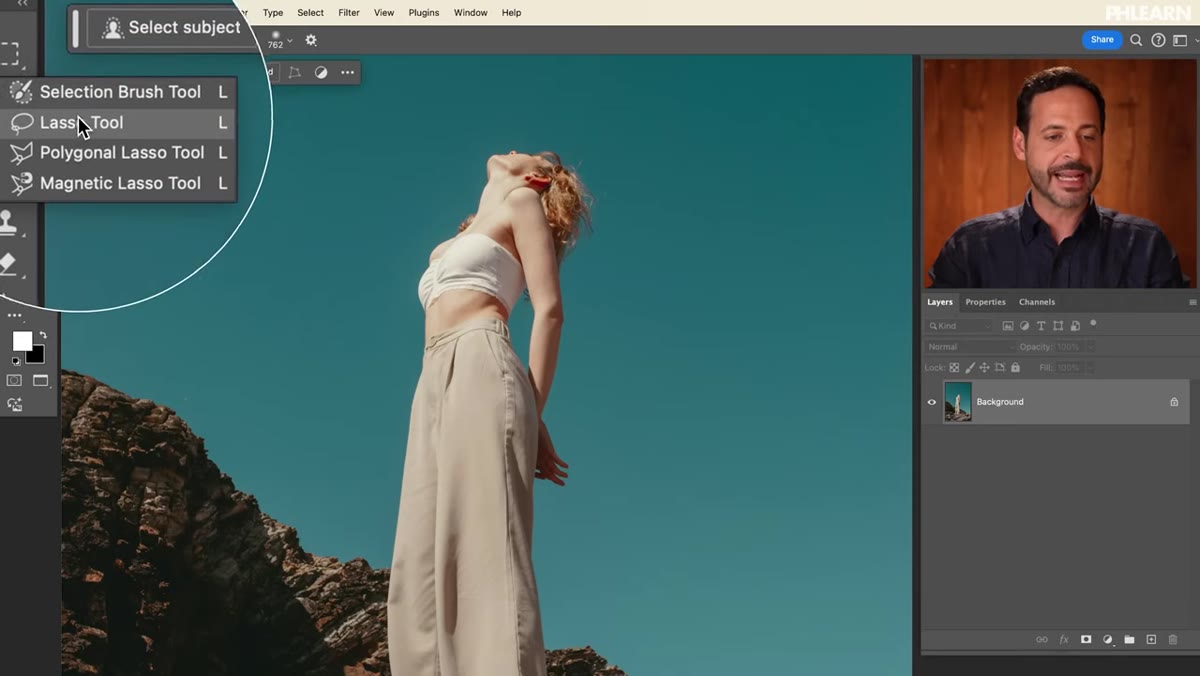1200x676 pixels.
Task: Select the Clone Stamp tool
Action: pos(9,223)
